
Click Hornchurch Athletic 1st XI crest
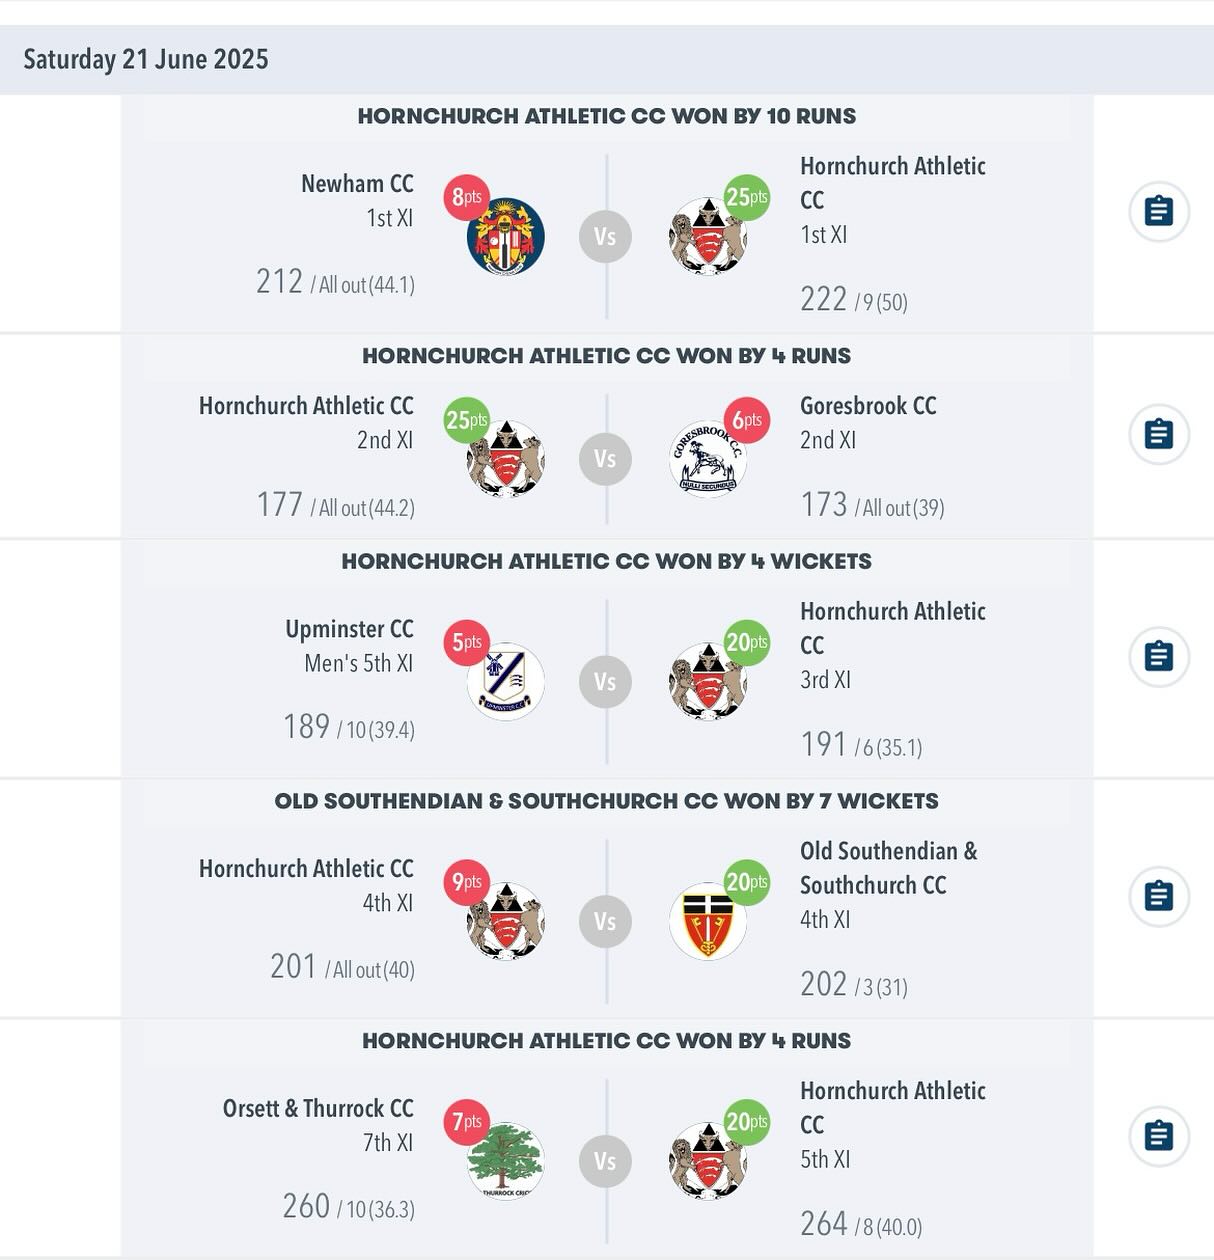coord(707,237)
